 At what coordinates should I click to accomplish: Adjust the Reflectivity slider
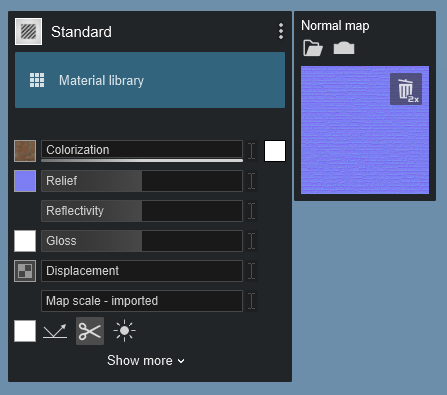(x=142, y=211)
